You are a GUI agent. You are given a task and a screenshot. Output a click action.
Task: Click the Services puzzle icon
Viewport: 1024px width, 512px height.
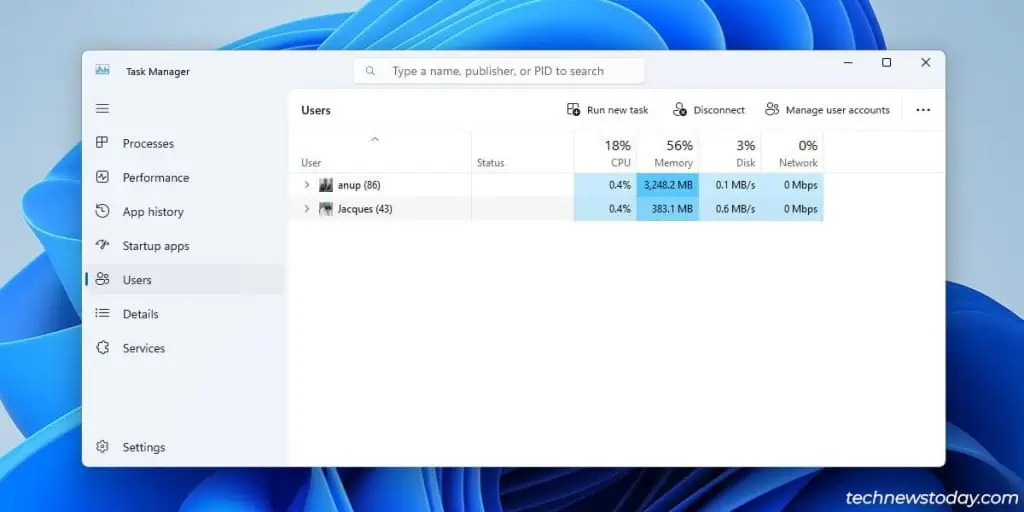[x=102, y=347]
